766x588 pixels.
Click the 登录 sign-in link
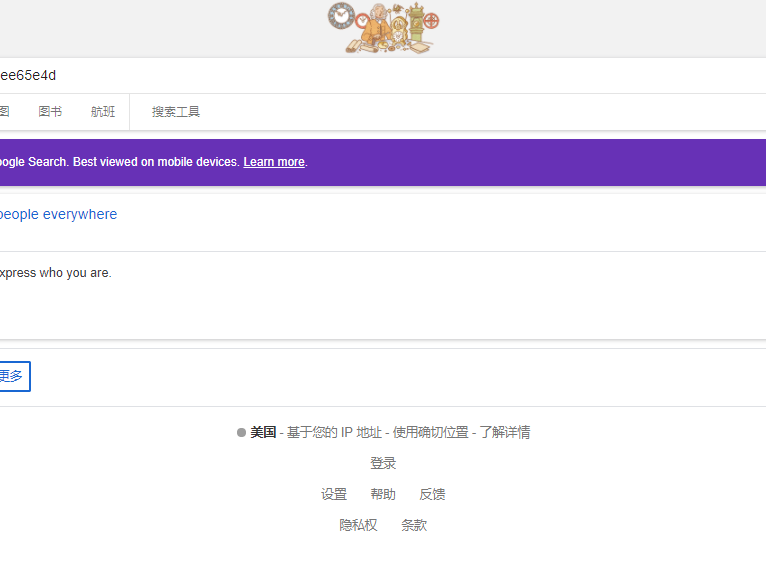[x=383, y=464]
